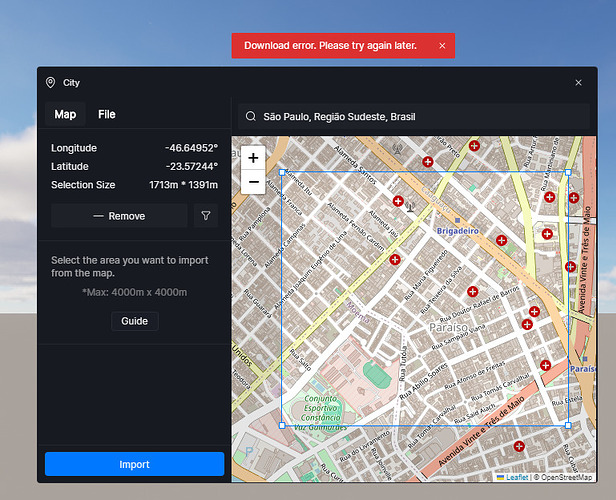
Task: Click the Brigadeiro metro station marker
Action: [x=457, y=220]
